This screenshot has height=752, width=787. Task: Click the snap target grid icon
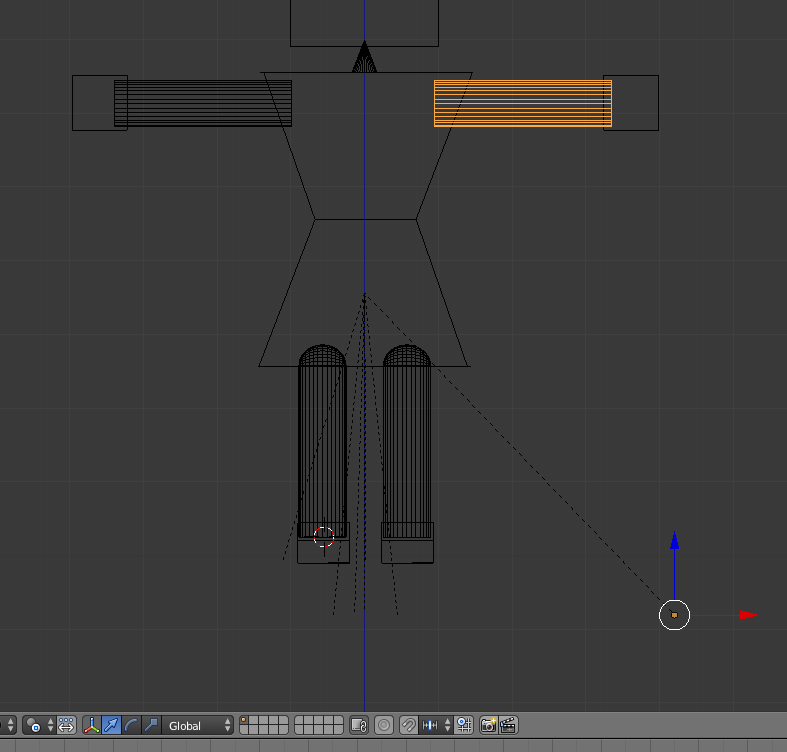(x=464, y=725)
